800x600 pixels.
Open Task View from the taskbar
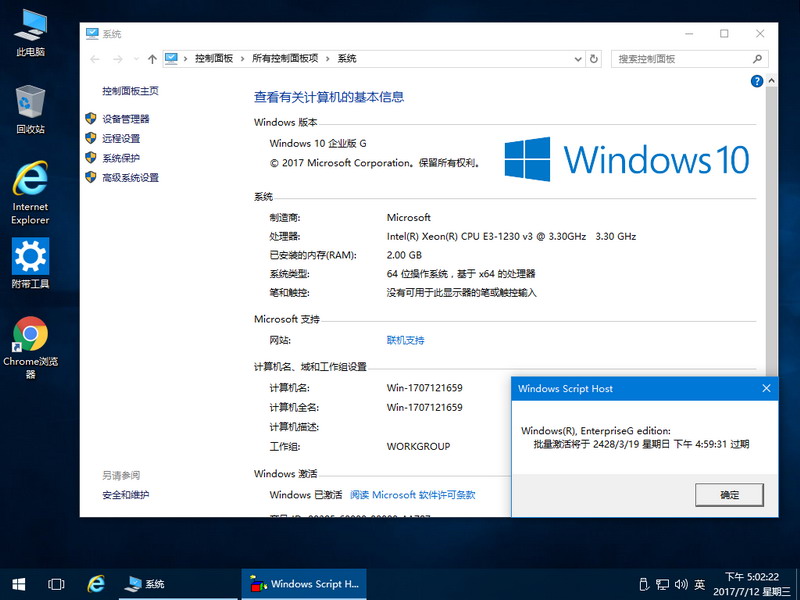(56, 584)
